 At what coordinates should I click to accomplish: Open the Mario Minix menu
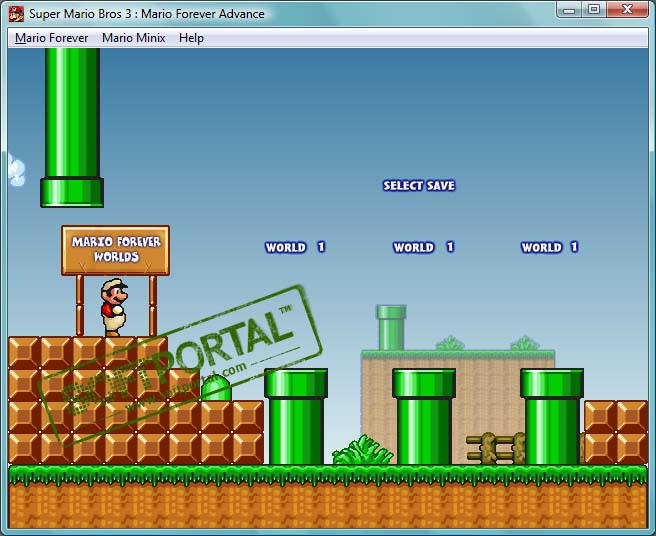[133, 38]
